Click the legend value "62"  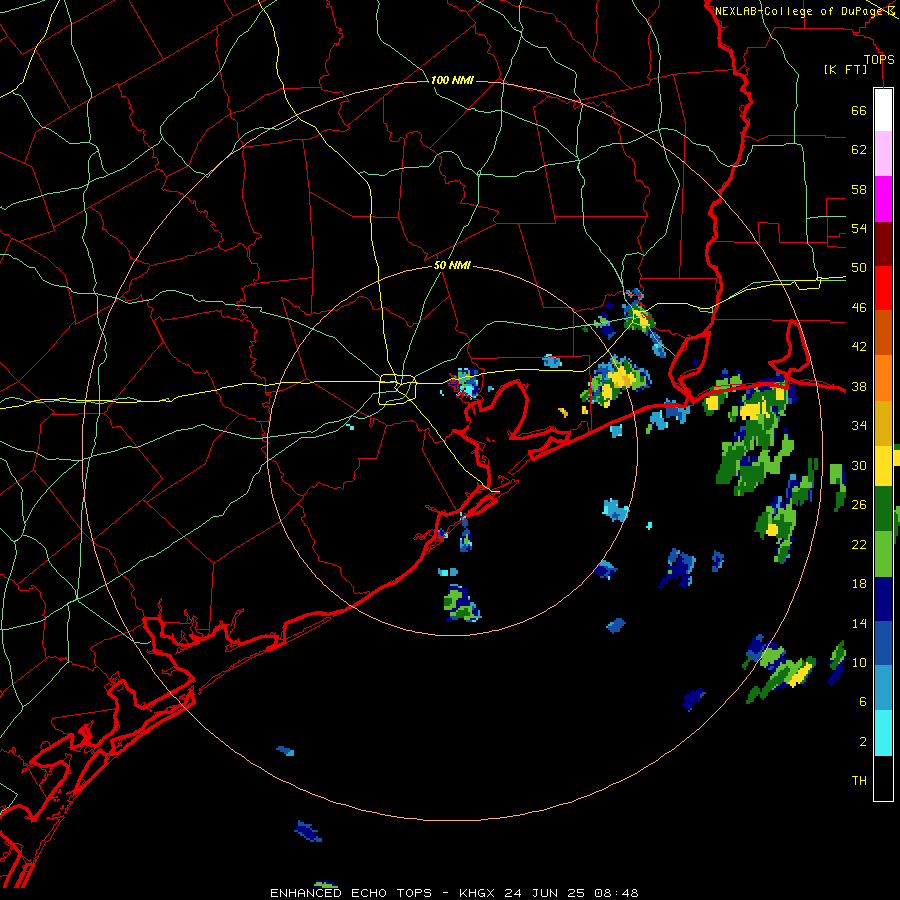859,150
